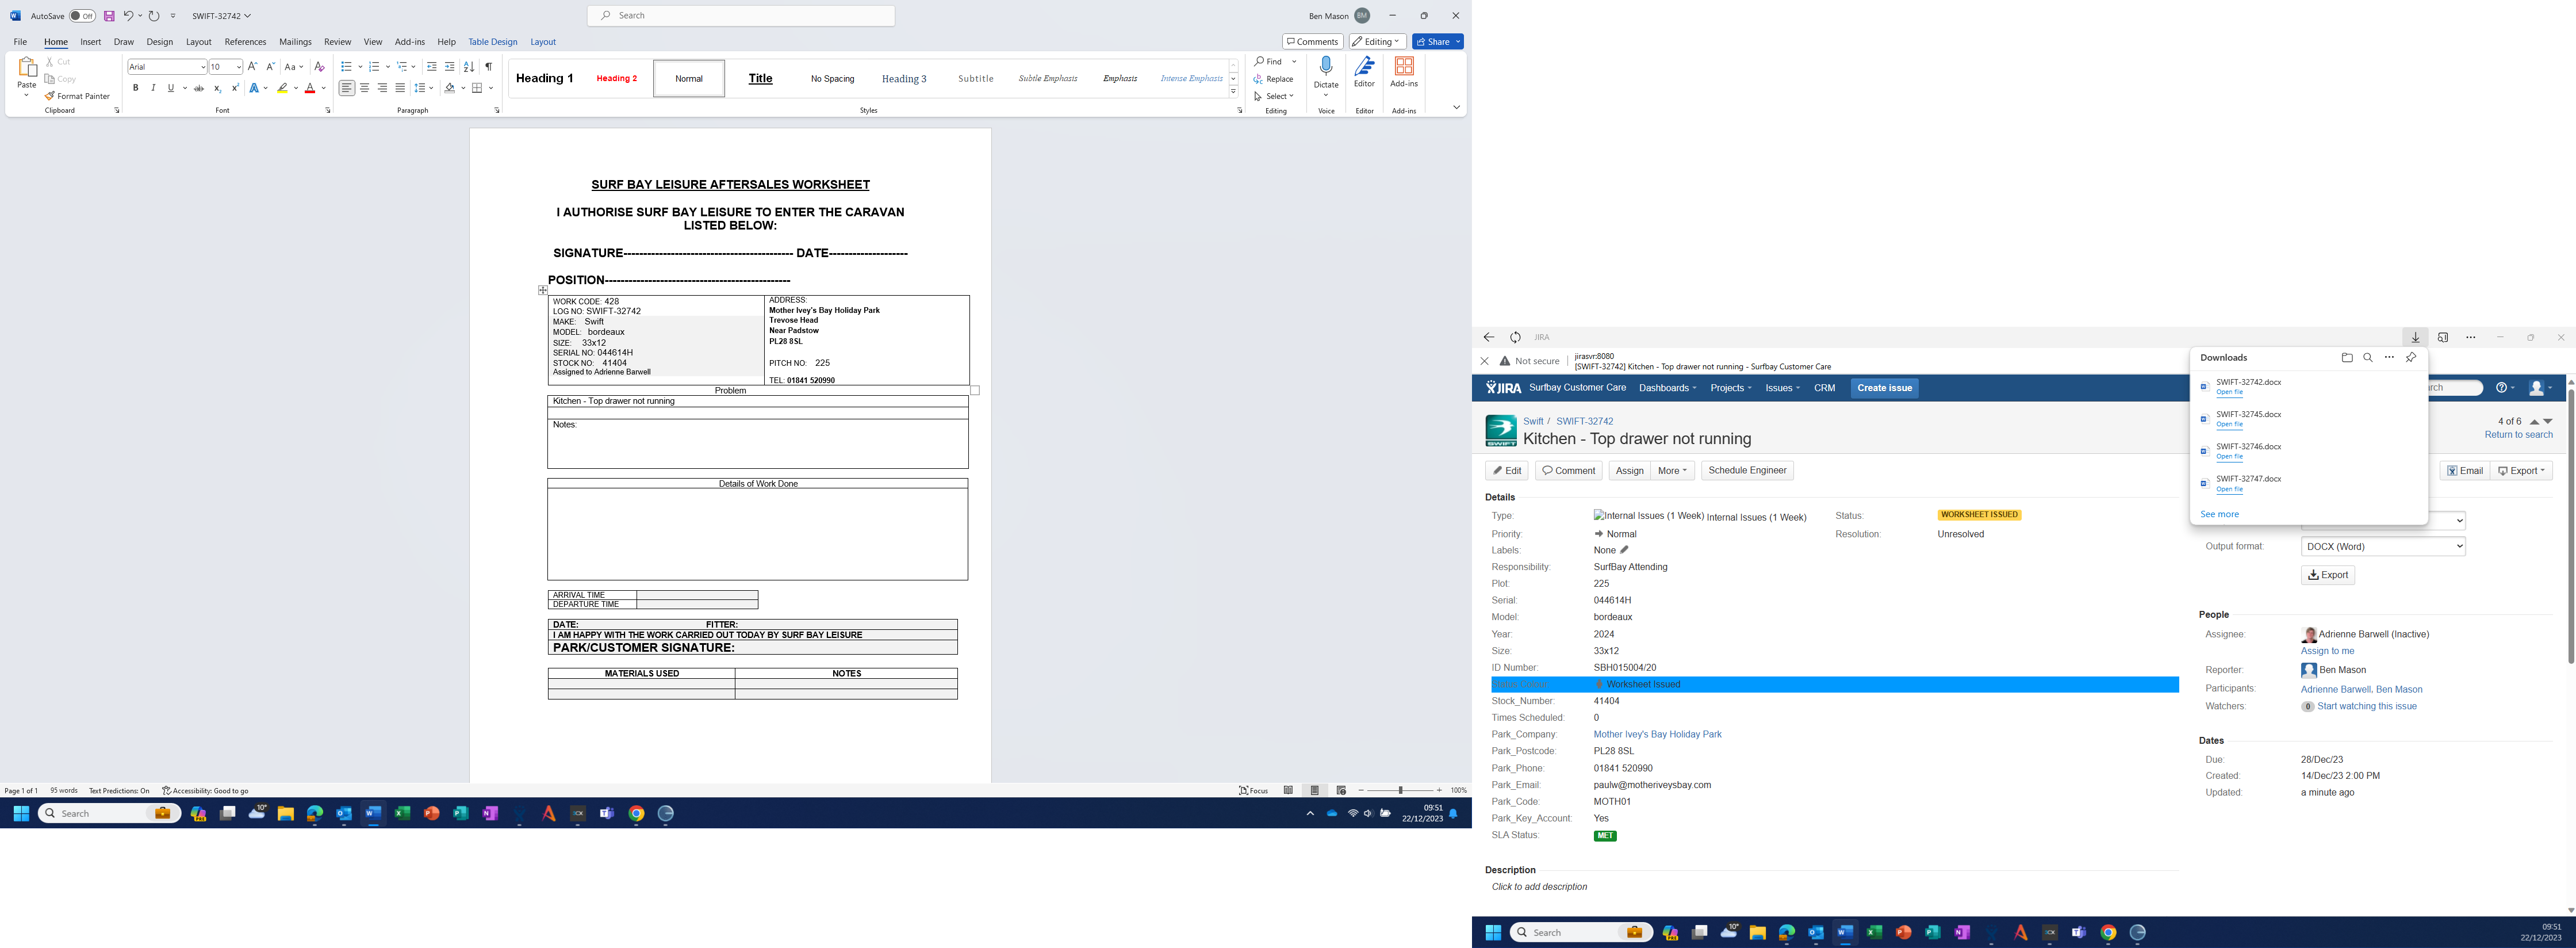The image size is (2576, 948).
Task: Expand the font size dropdown
Action: pos(238,67)
